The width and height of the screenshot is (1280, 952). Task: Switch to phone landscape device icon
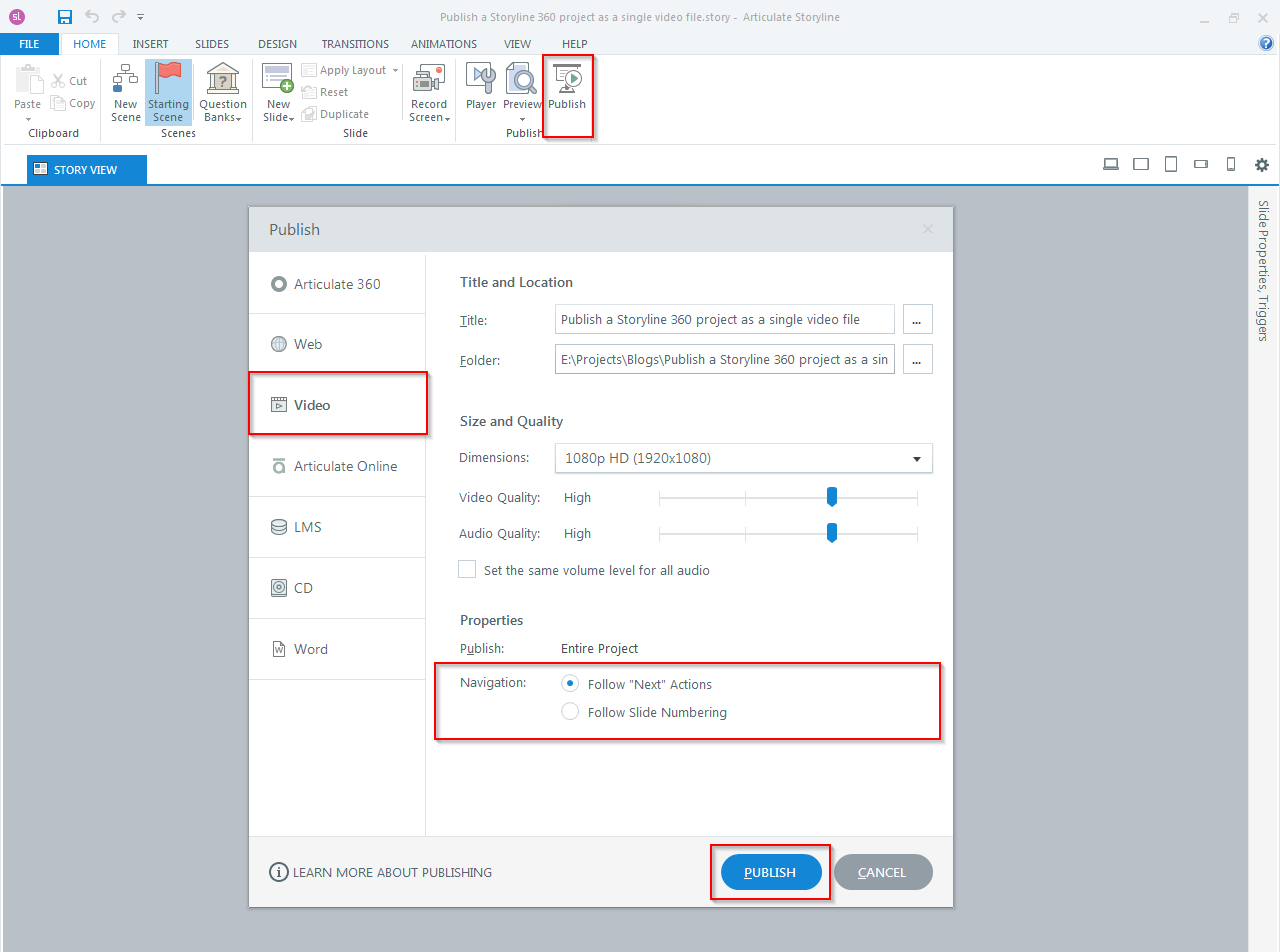[1201, 165]
